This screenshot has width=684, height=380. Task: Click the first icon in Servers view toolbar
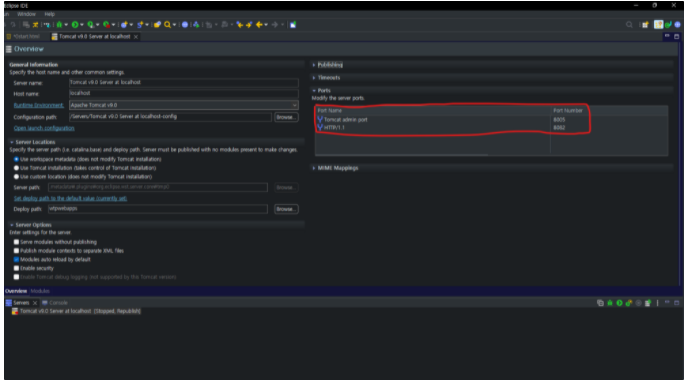coord(600,303)
